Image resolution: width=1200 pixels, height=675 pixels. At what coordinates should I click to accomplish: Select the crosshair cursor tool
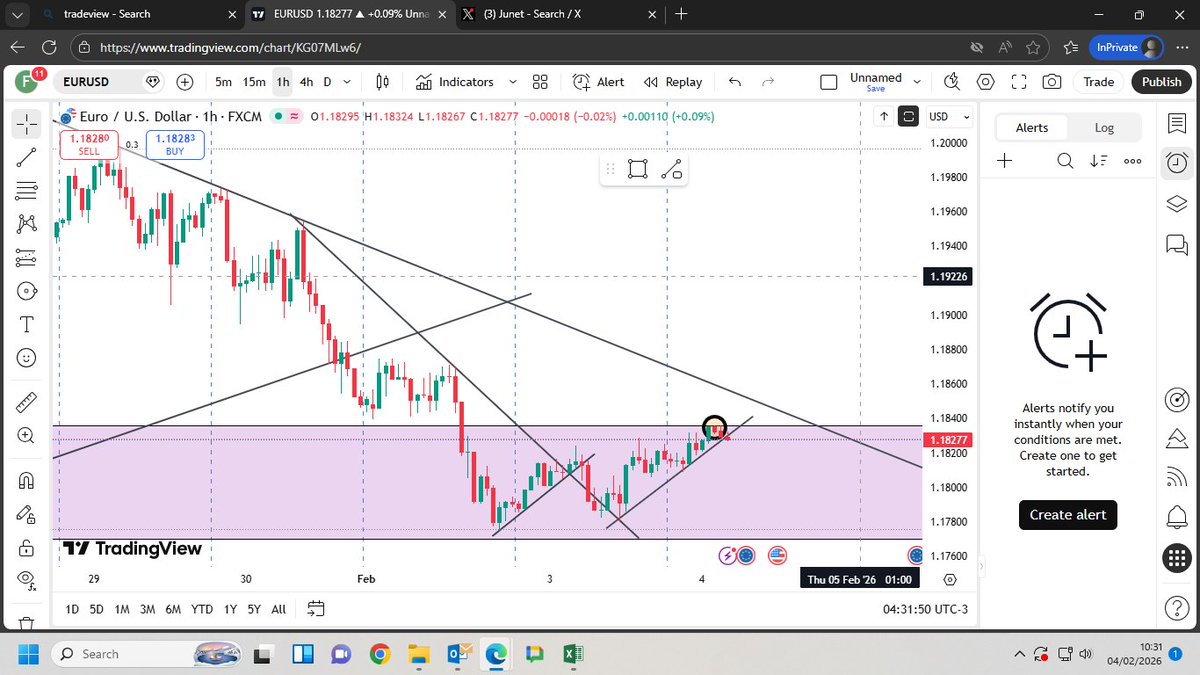(27, 124)
